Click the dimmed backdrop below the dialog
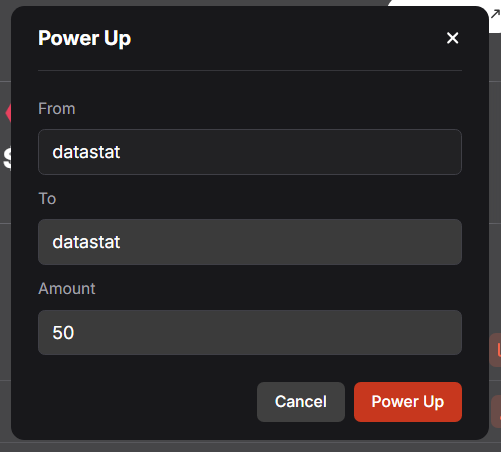Image resolution: width=501 pixels, height=452 pixels. (250, 447)
